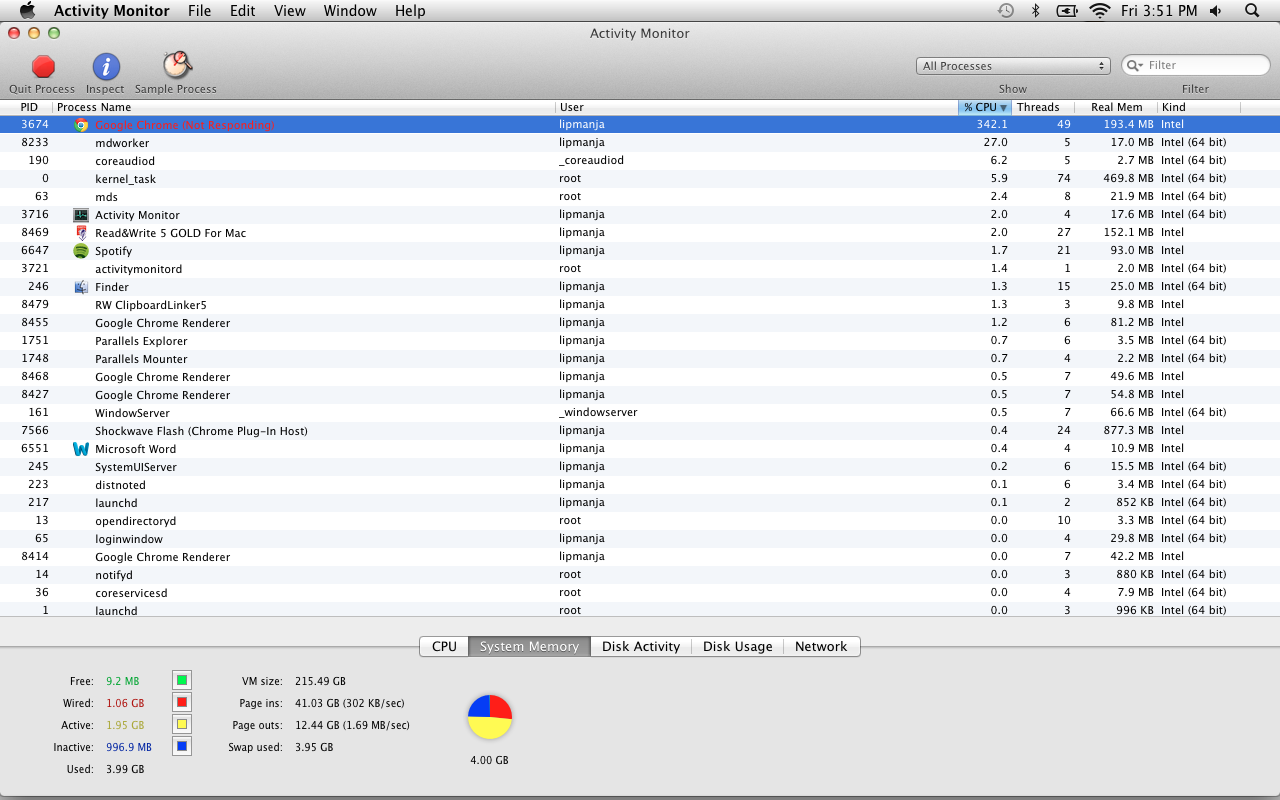Click the Sample Process icon

pos(177,65)
